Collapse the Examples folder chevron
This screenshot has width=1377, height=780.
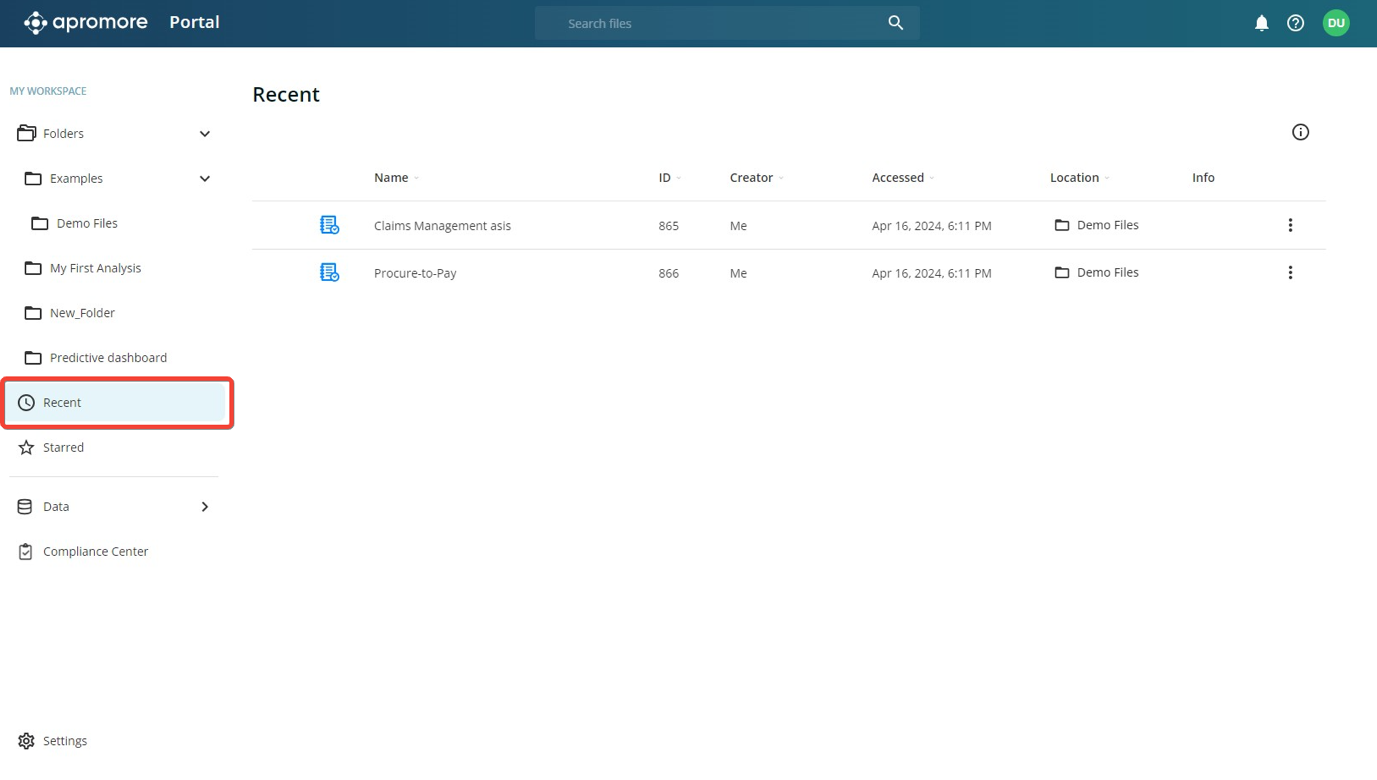coord(204,179)
